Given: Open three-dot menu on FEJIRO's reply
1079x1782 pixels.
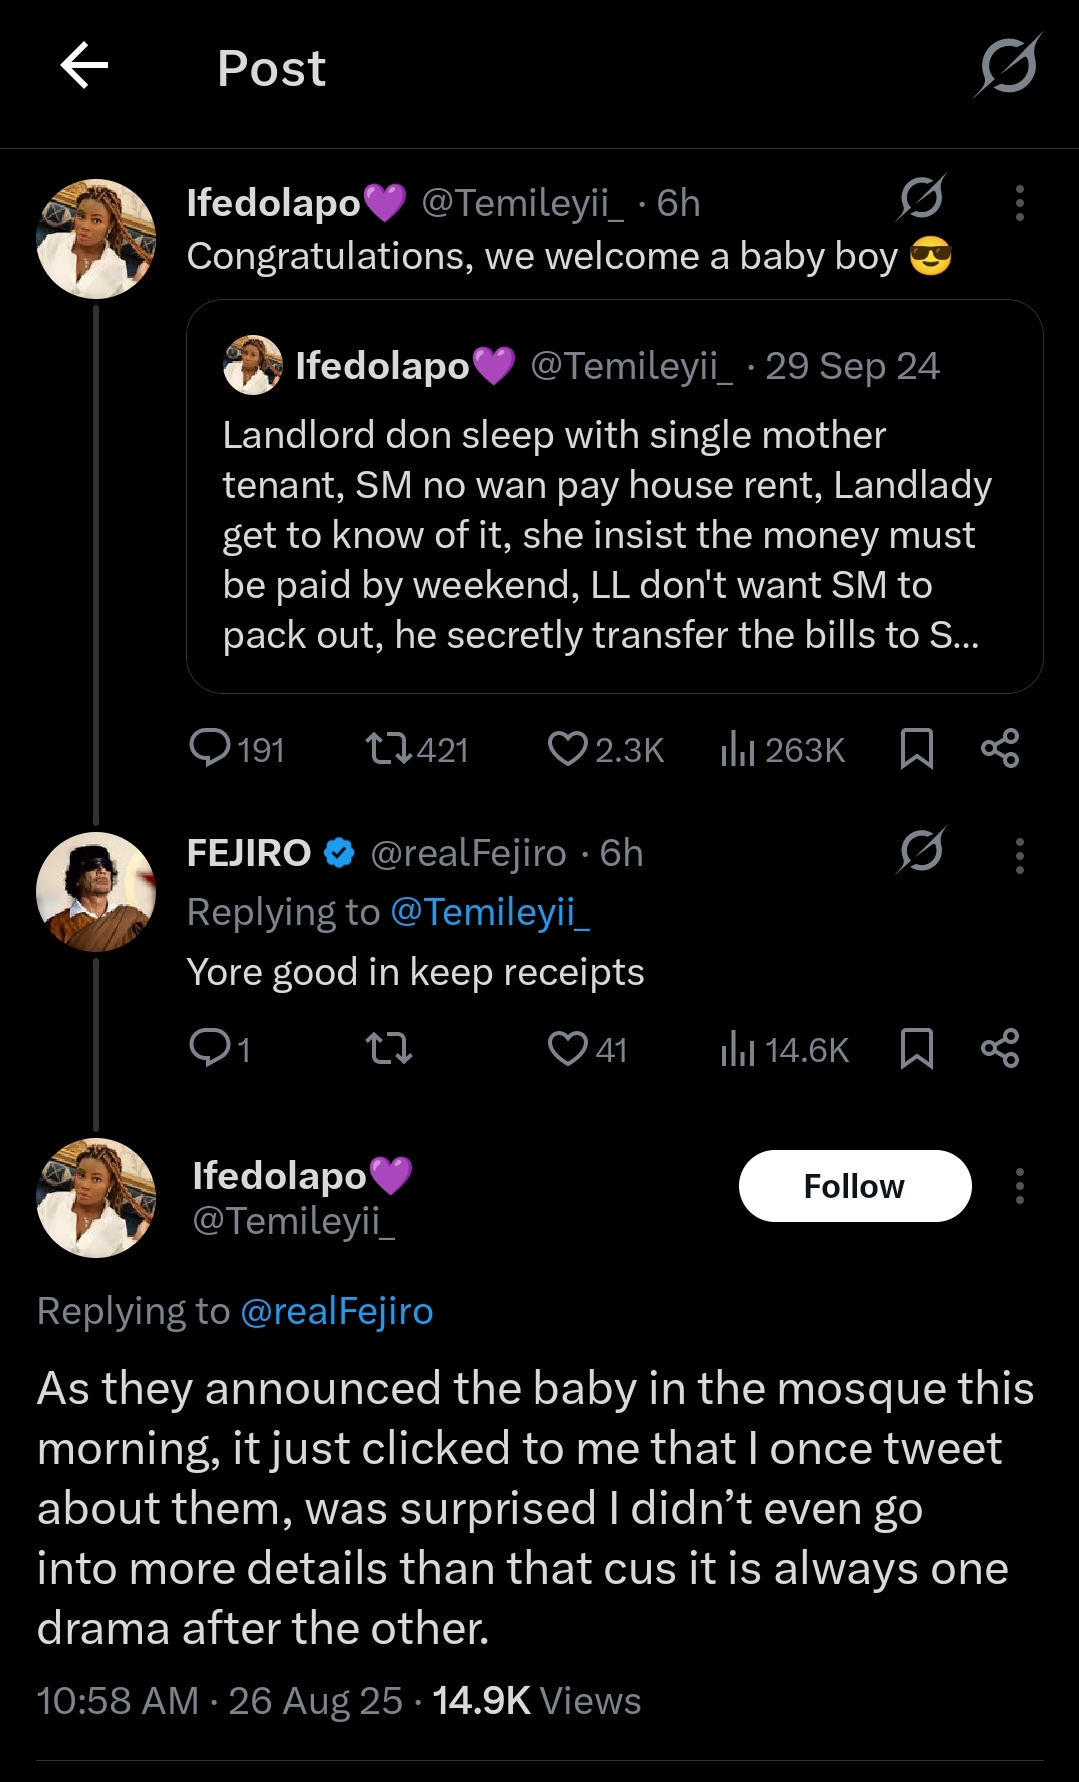Looking at the screenshot, I should click(x=1019, y=856).
